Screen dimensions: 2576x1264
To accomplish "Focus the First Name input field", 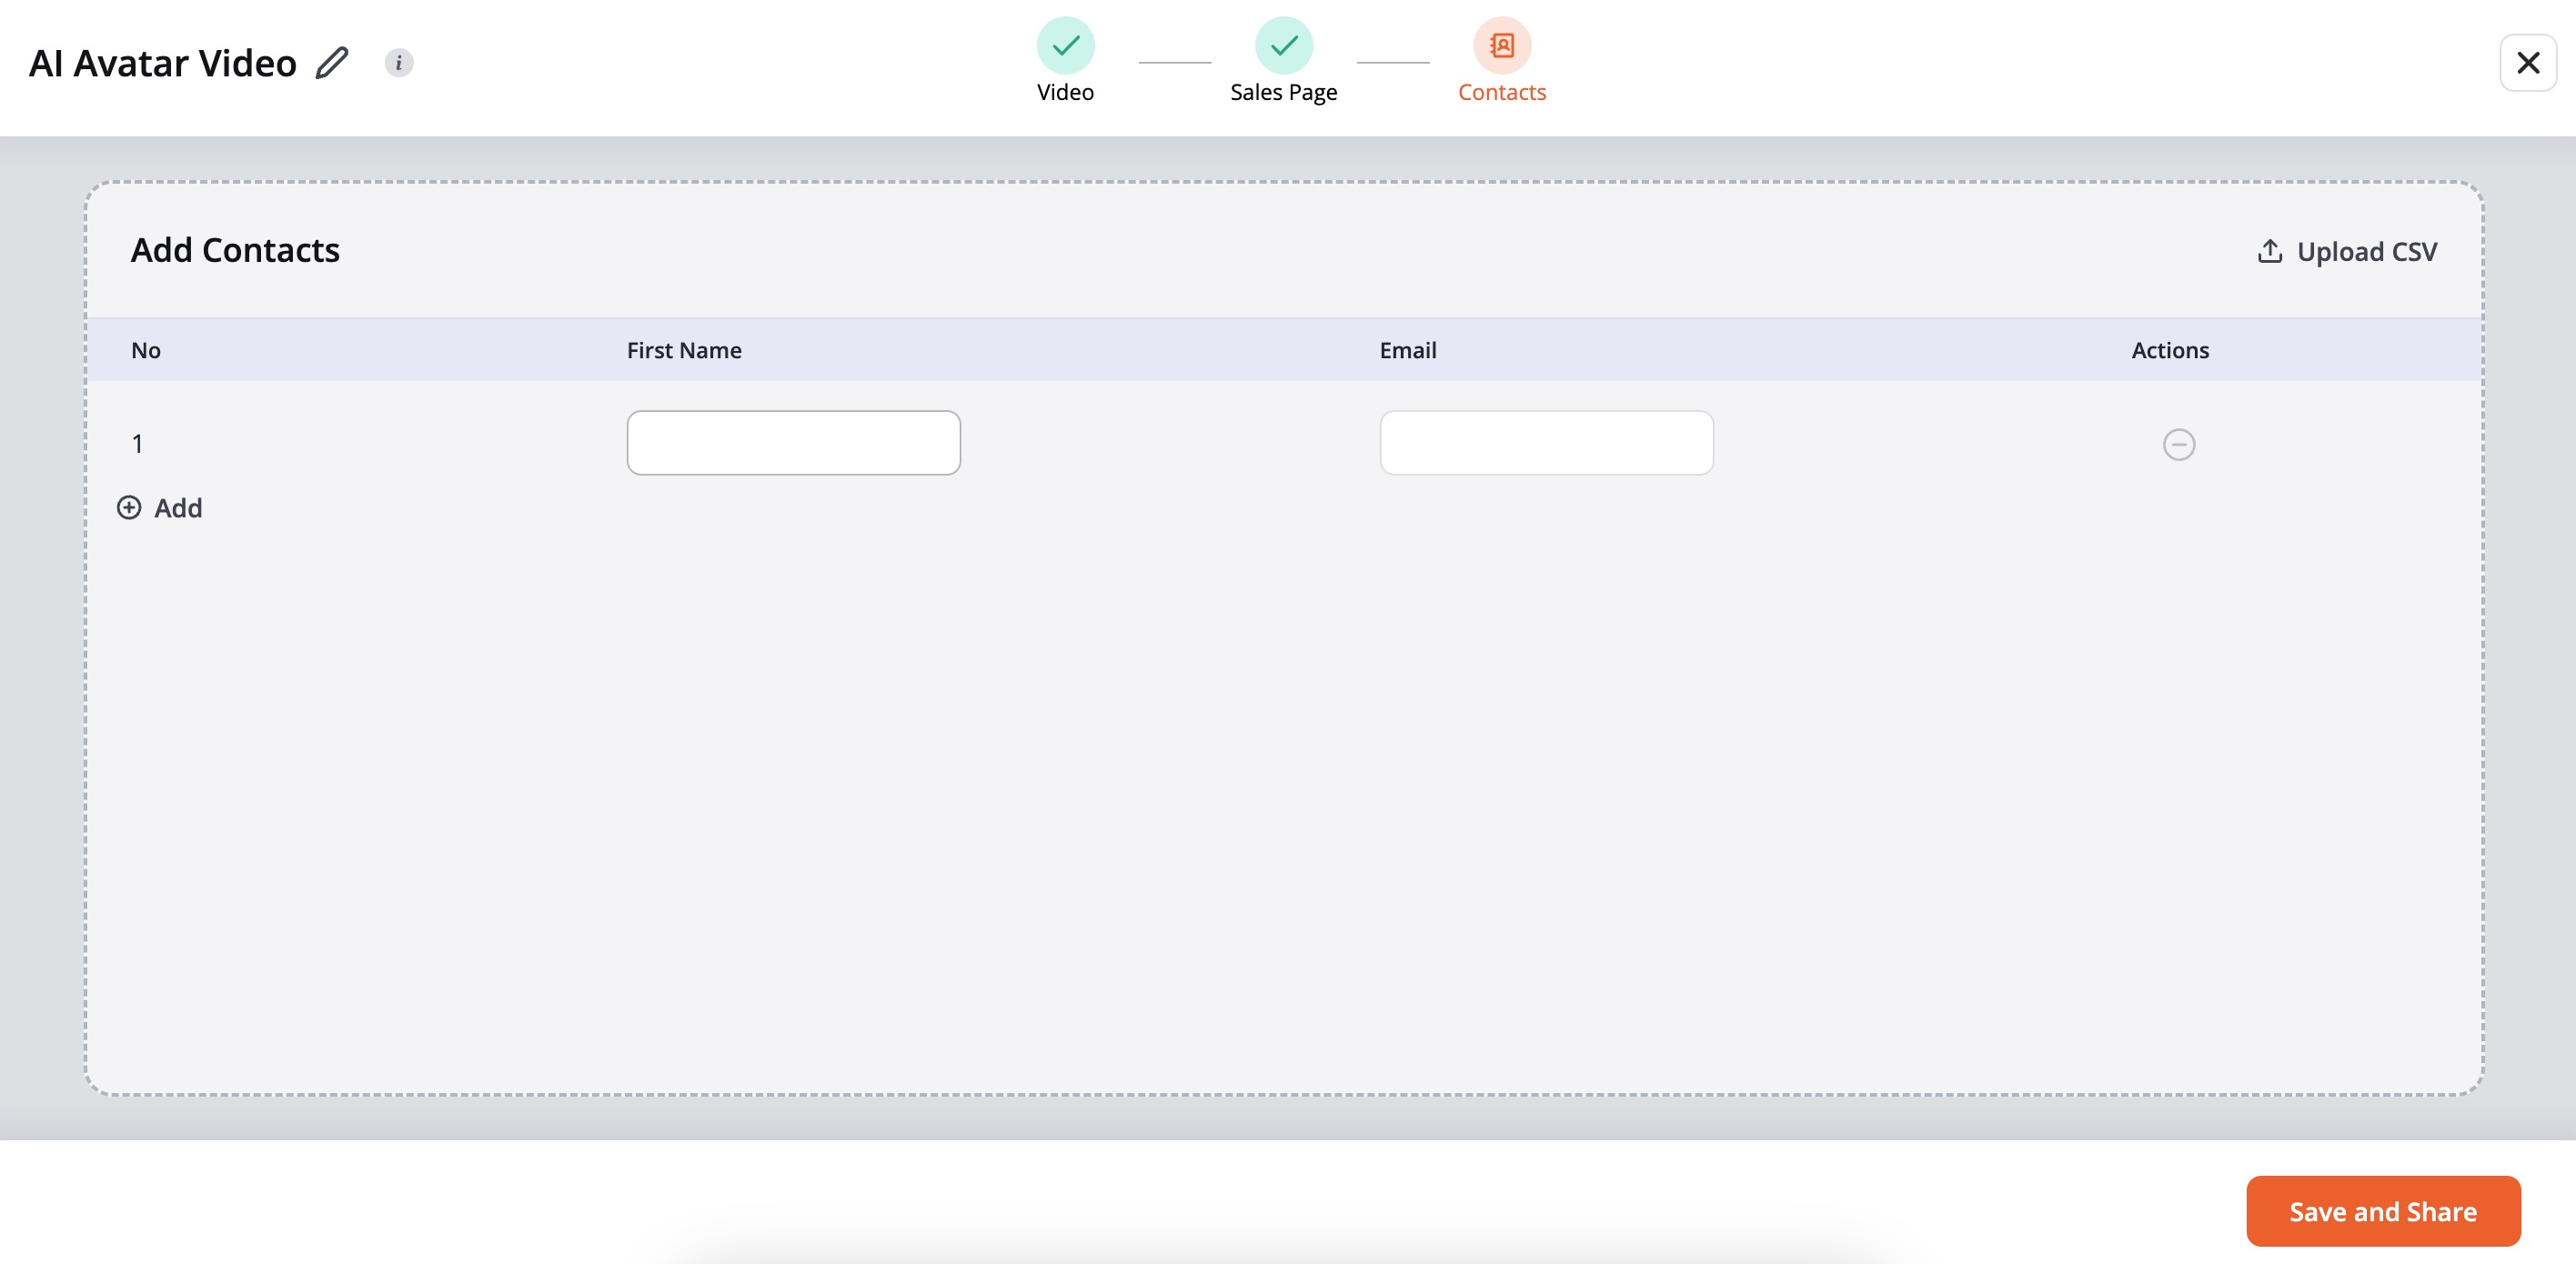I will (x=793, y=443).
